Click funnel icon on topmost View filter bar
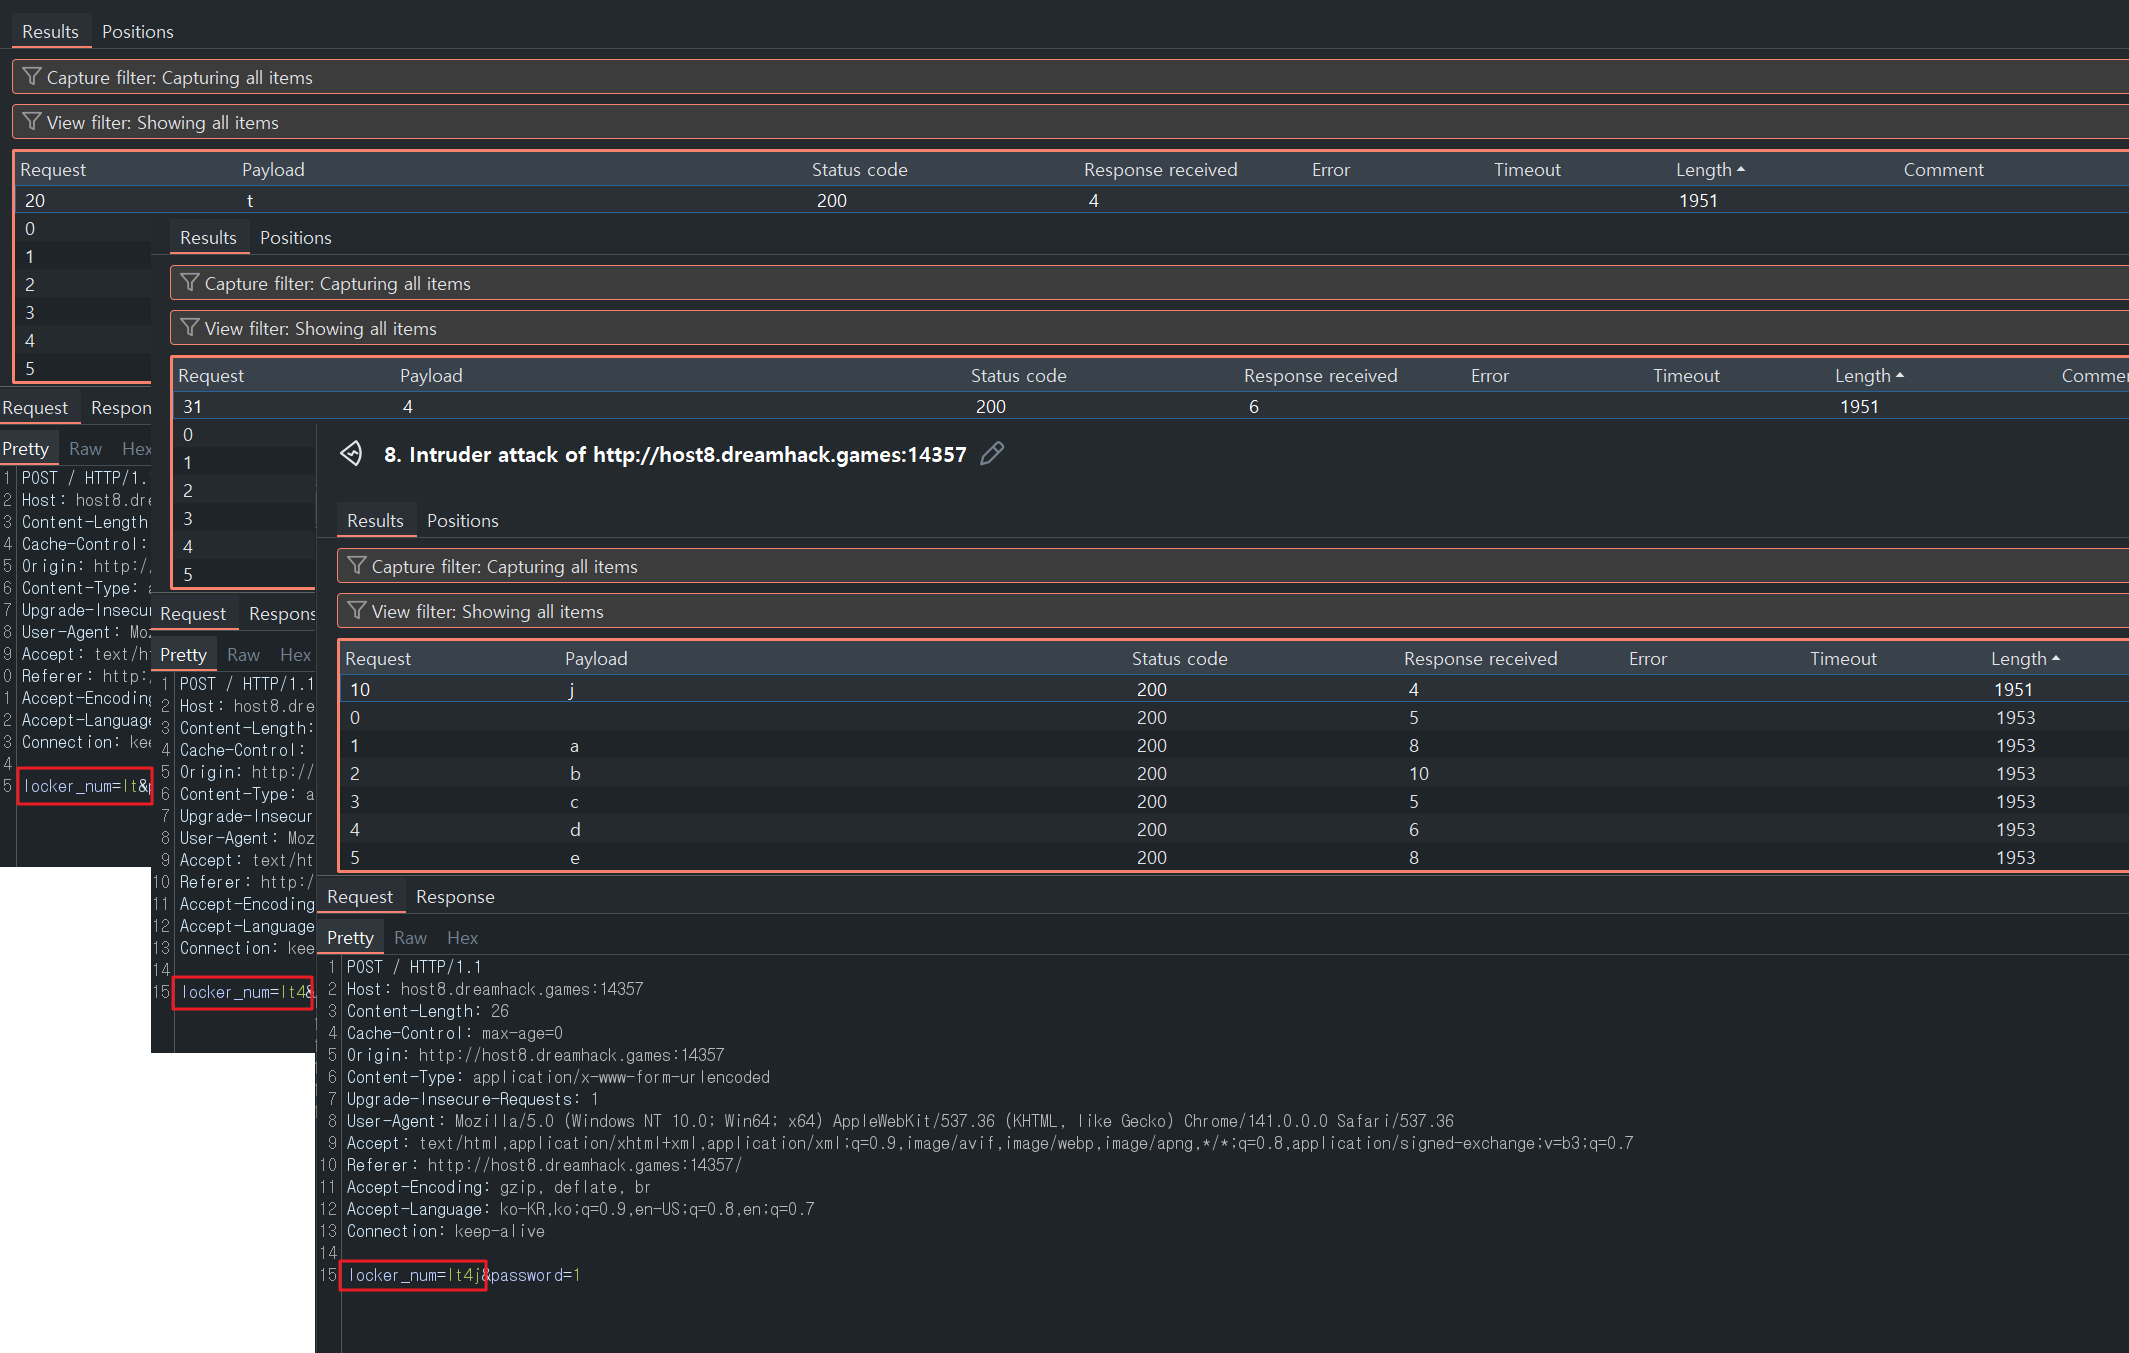 (x=31, y=122)
